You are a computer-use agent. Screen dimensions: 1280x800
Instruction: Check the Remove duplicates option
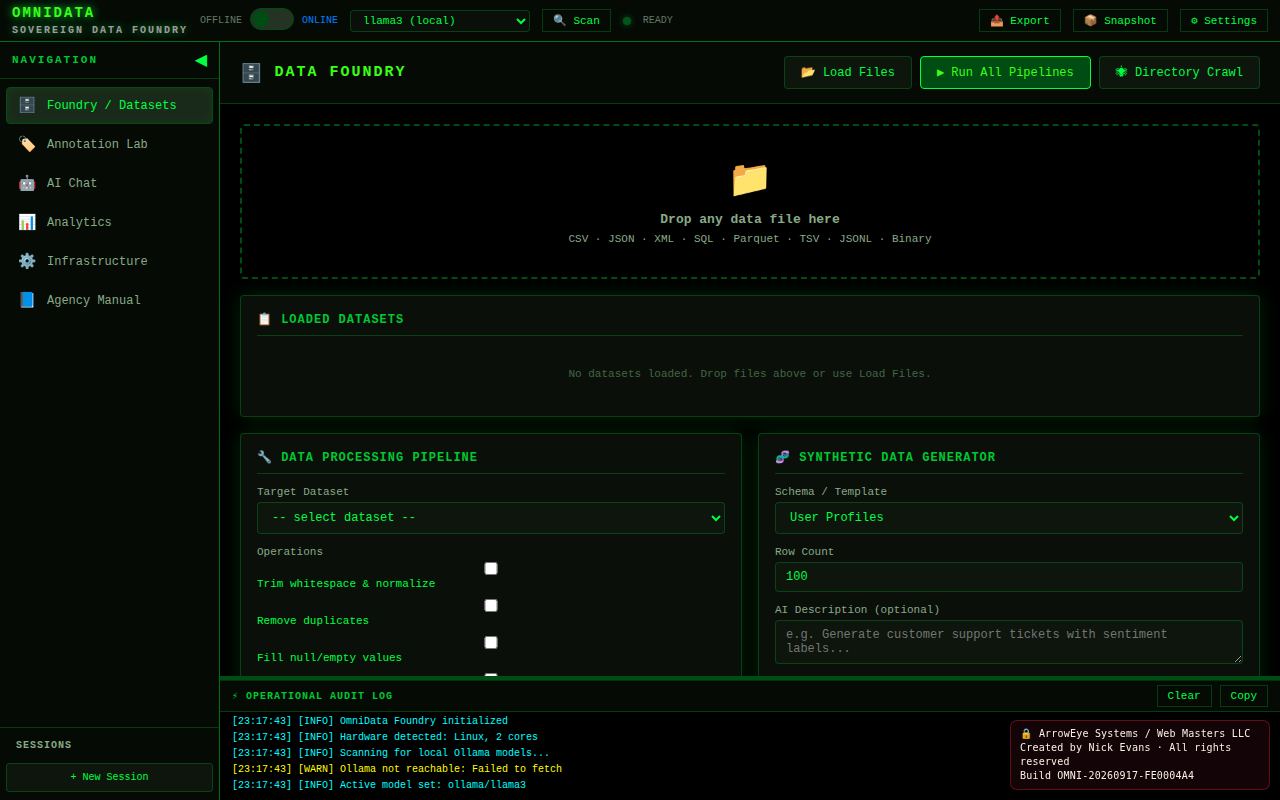pyautogui.click(x=491, y=605)
